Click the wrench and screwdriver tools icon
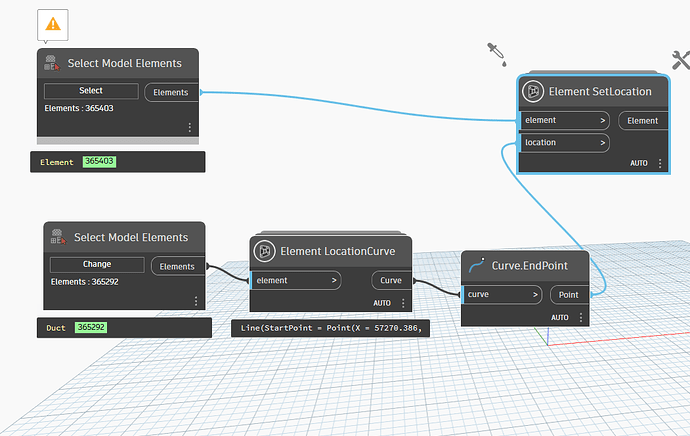690x436 pixels. [681, 60]
